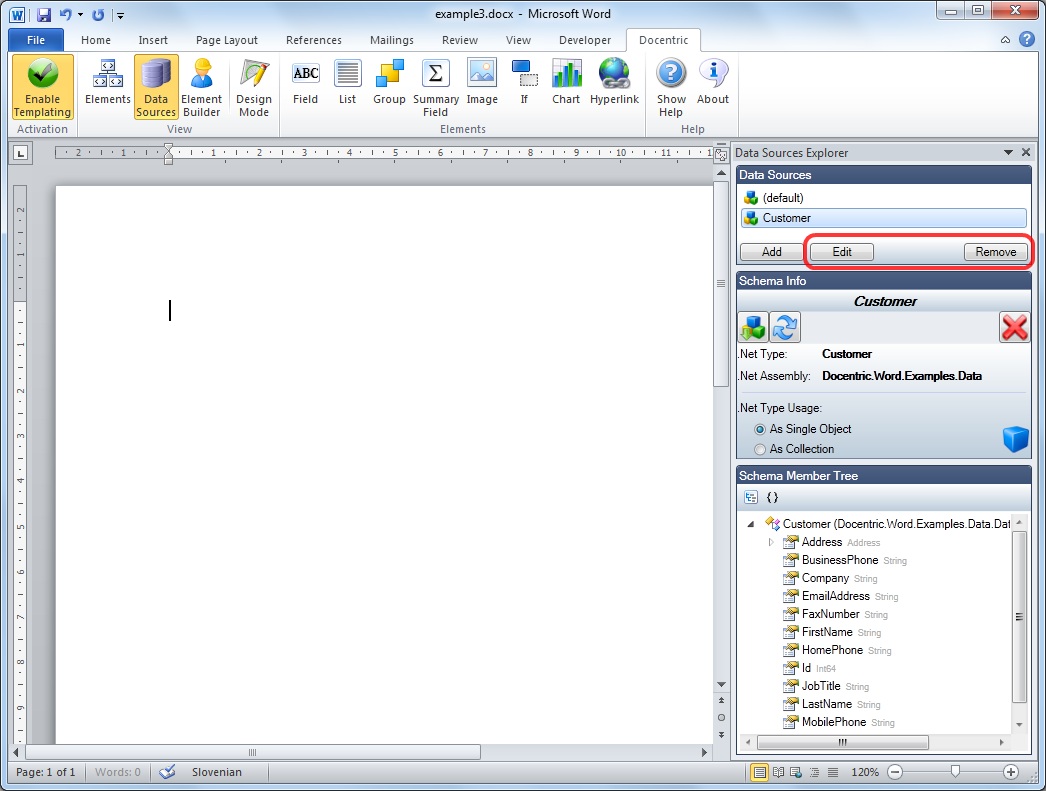Switch to the References tab
This screenshot has height=791, width=1046.
pos(314,40)
